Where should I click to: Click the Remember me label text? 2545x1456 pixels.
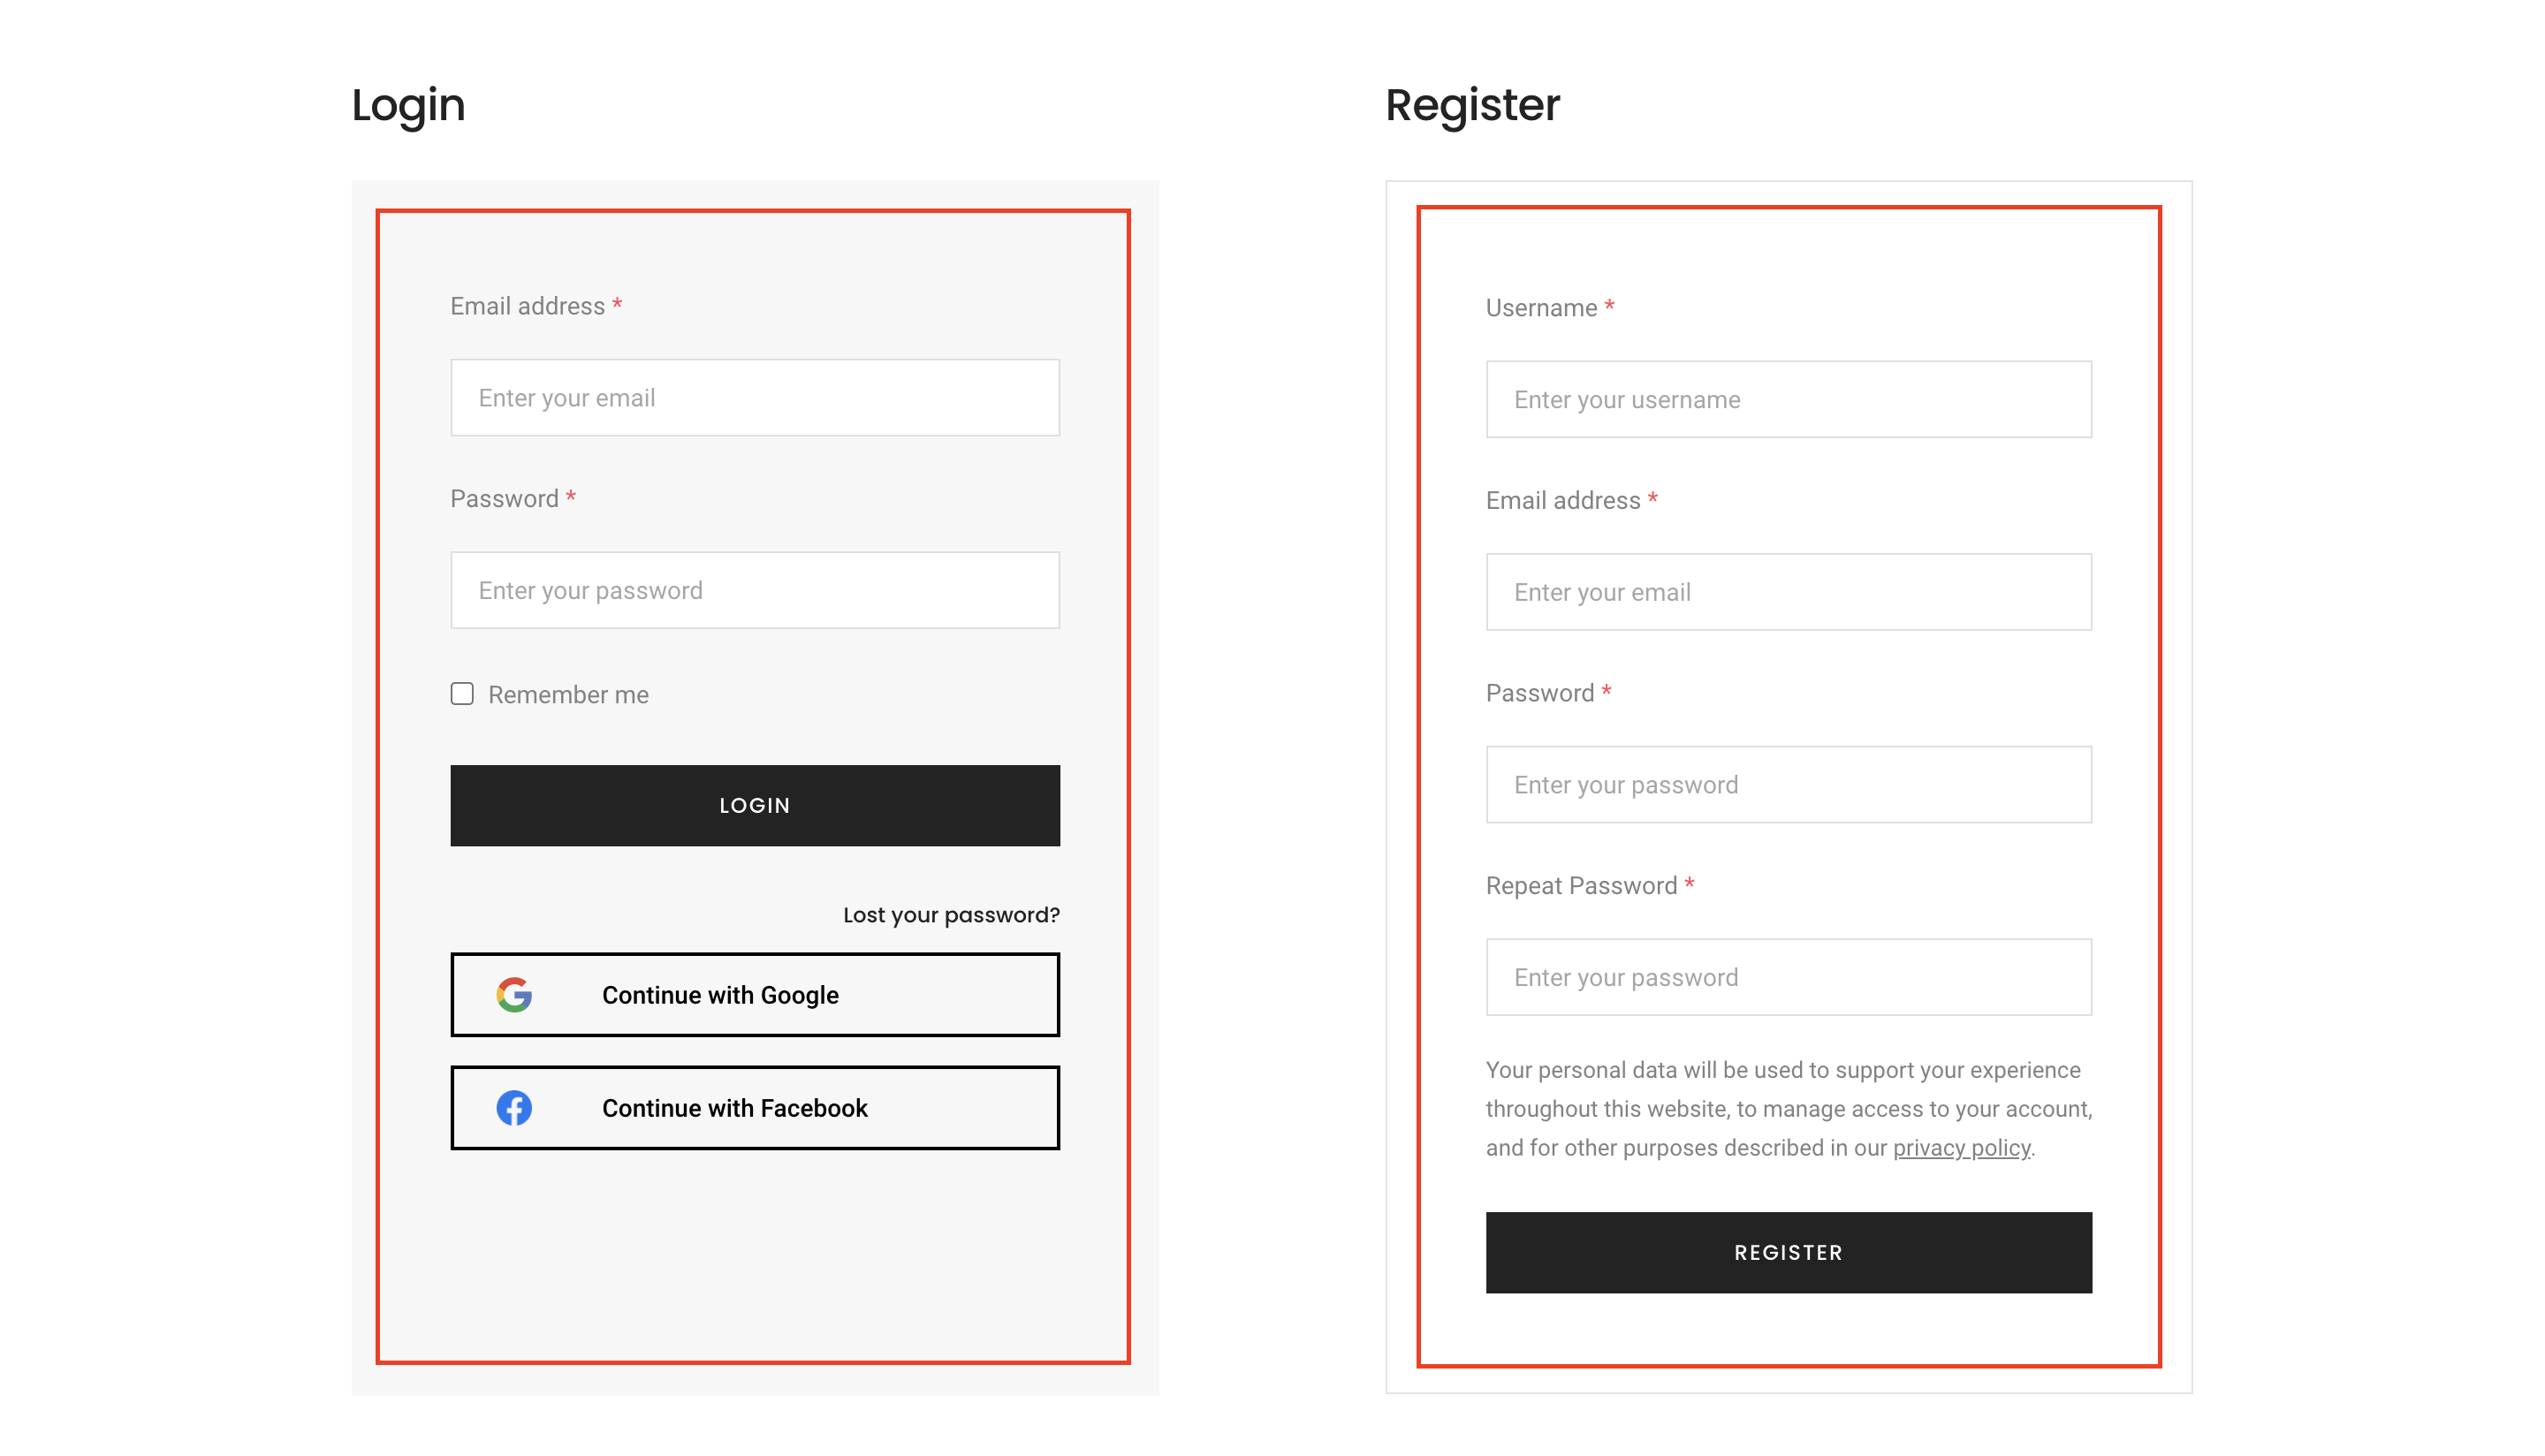568,694
